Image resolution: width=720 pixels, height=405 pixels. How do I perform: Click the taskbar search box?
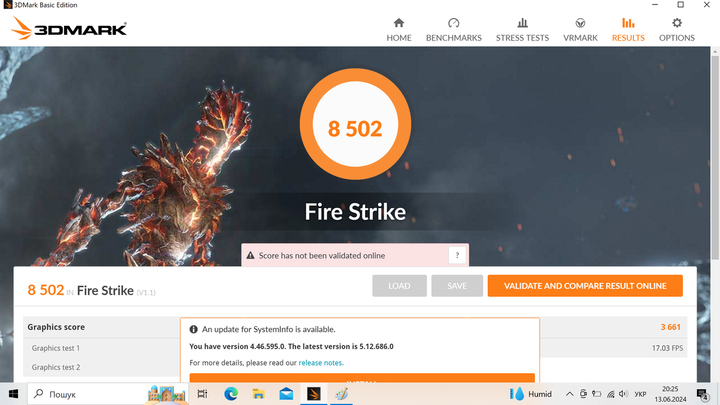tap(108, 394)
